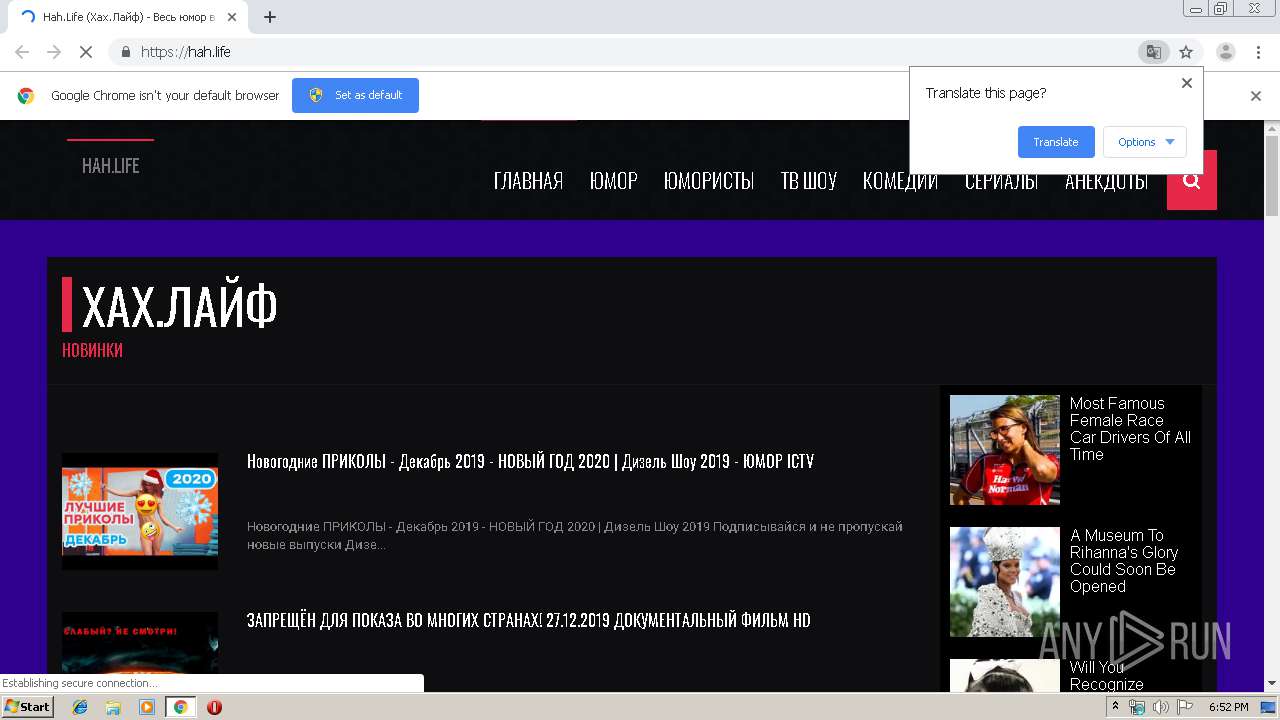
Task: Open the Windows Start menu
Action: (27, 707)
